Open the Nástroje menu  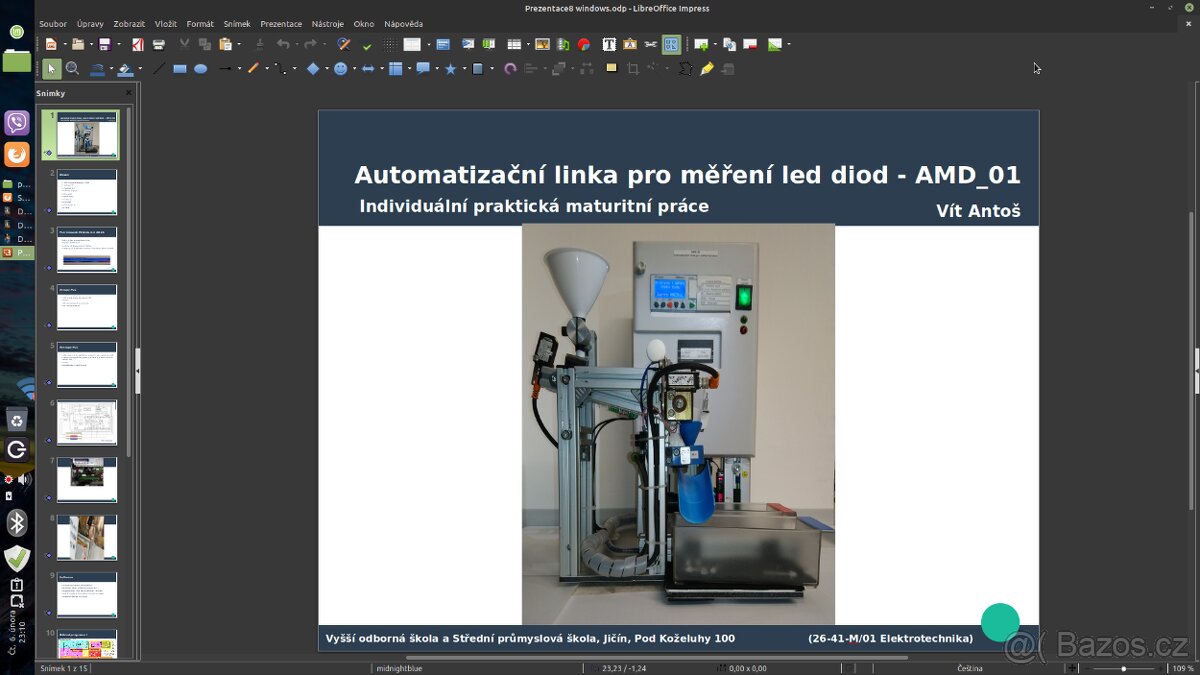coord(328,23)
